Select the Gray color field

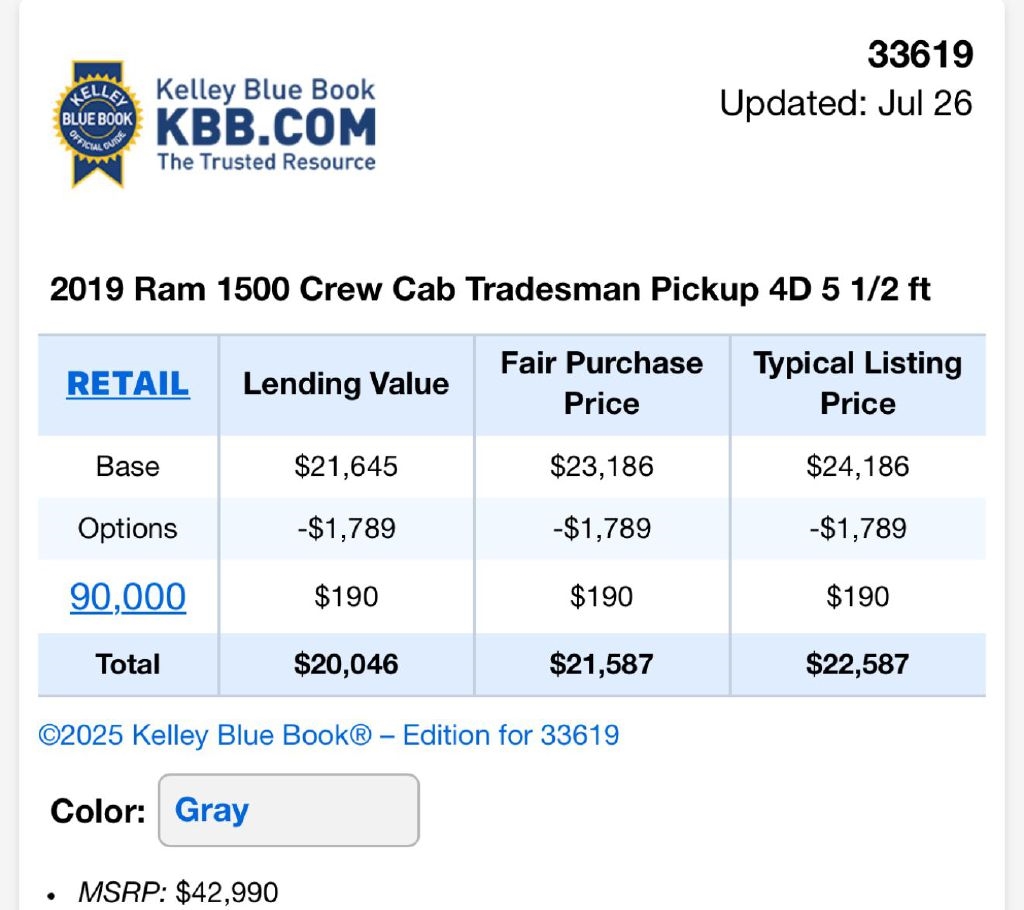tap(288, 810)
